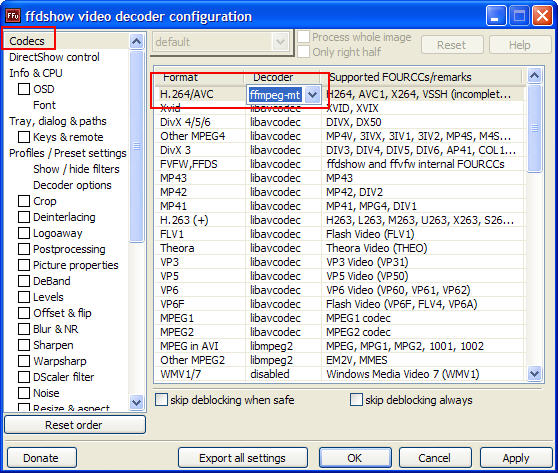The width and height of the screenshot is (558, 473).
Task: Click the Format column header
Action: 199,77
